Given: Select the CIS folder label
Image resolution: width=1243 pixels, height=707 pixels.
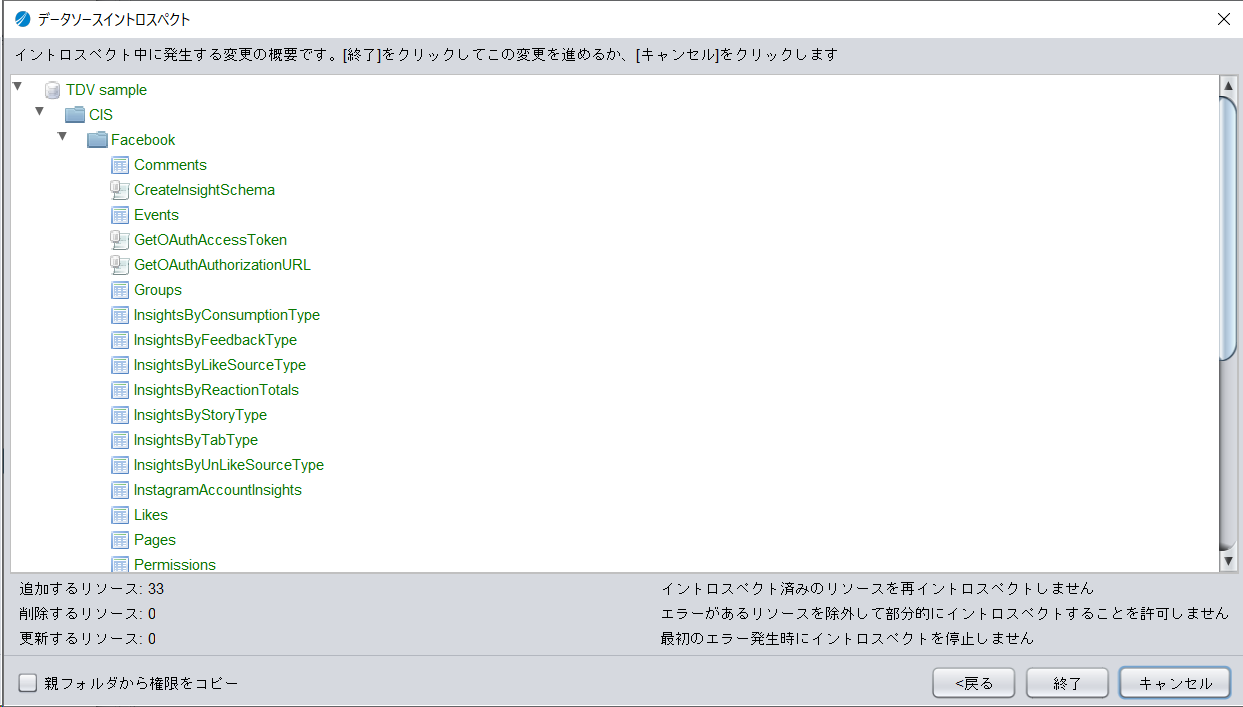Looking at the screenshot, I should pyautogui.click(x=101, y=115).
